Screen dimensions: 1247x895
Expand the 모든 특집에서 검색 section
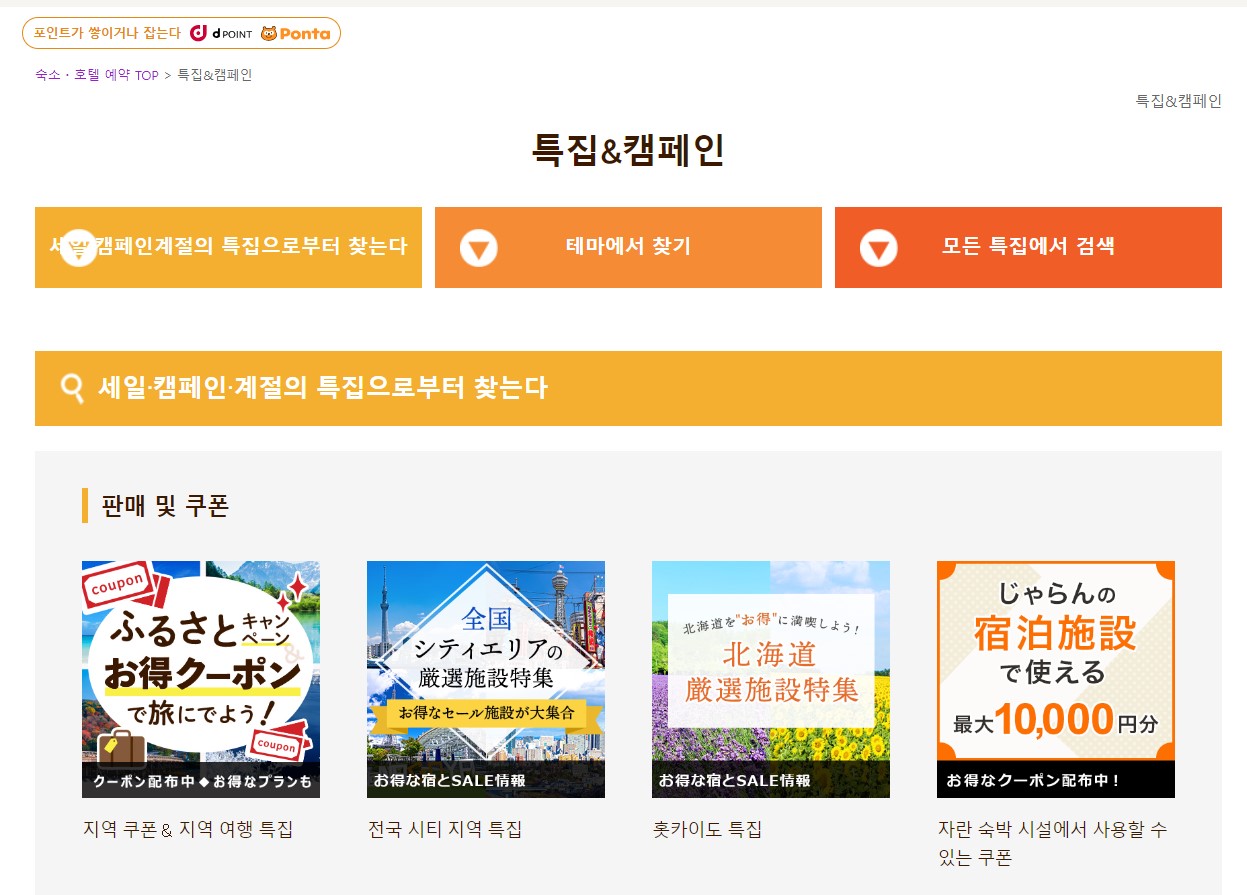1028,247
